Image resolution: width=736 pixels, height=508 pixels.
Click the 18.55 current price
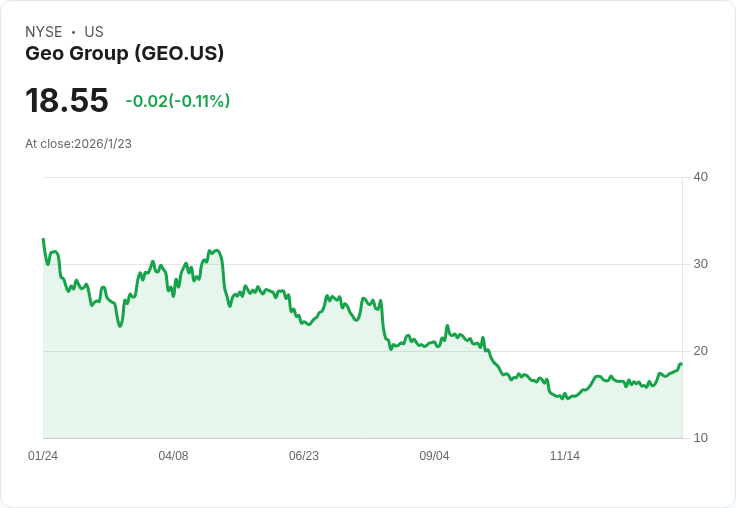[x=67, y=101]
